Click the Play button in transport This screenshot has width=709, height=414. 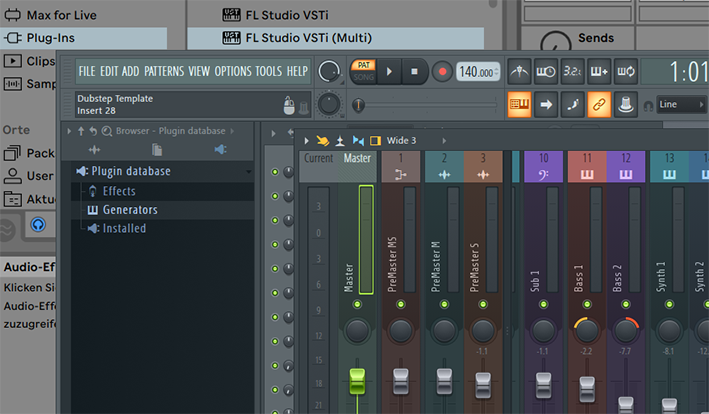tap(389, 71)
